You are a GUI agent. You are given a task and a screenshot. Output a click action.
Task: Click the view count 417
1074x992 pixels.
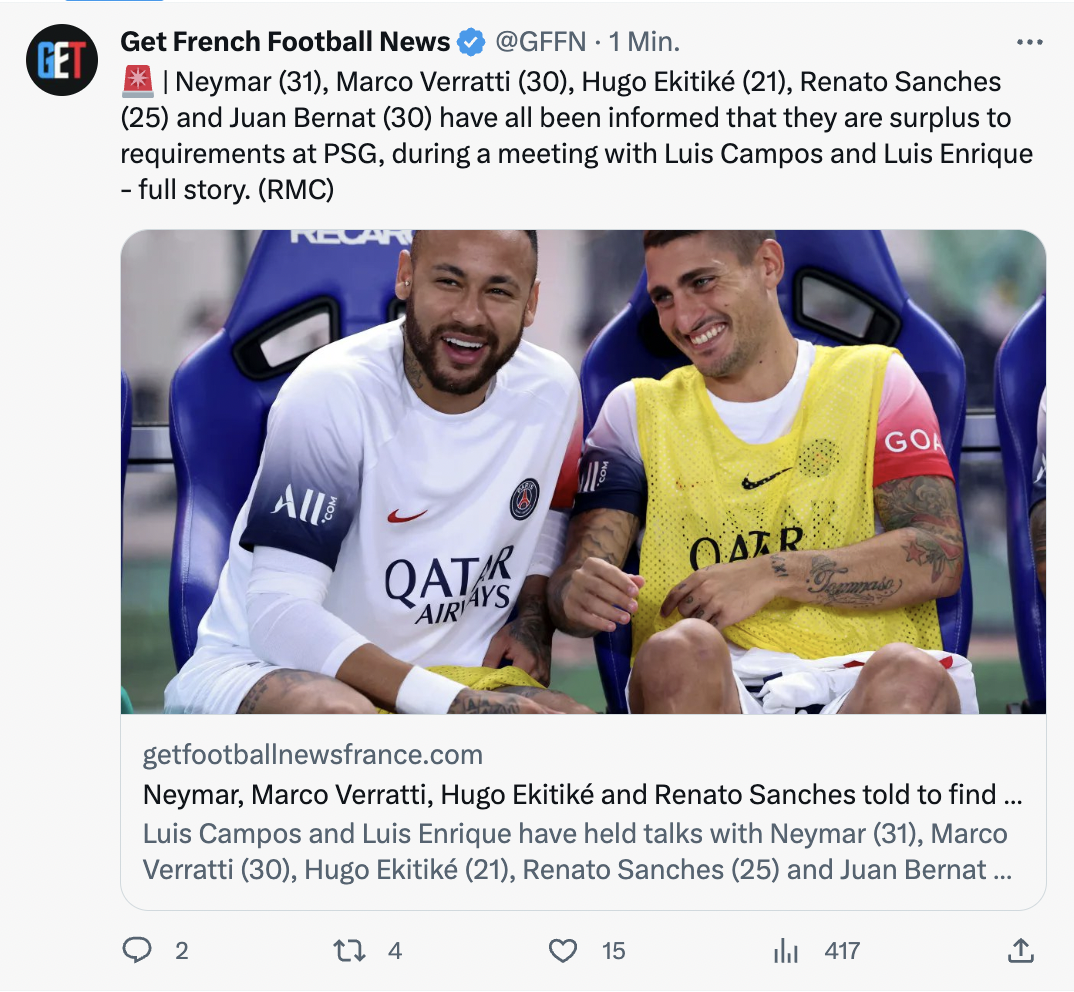point(842,951)
